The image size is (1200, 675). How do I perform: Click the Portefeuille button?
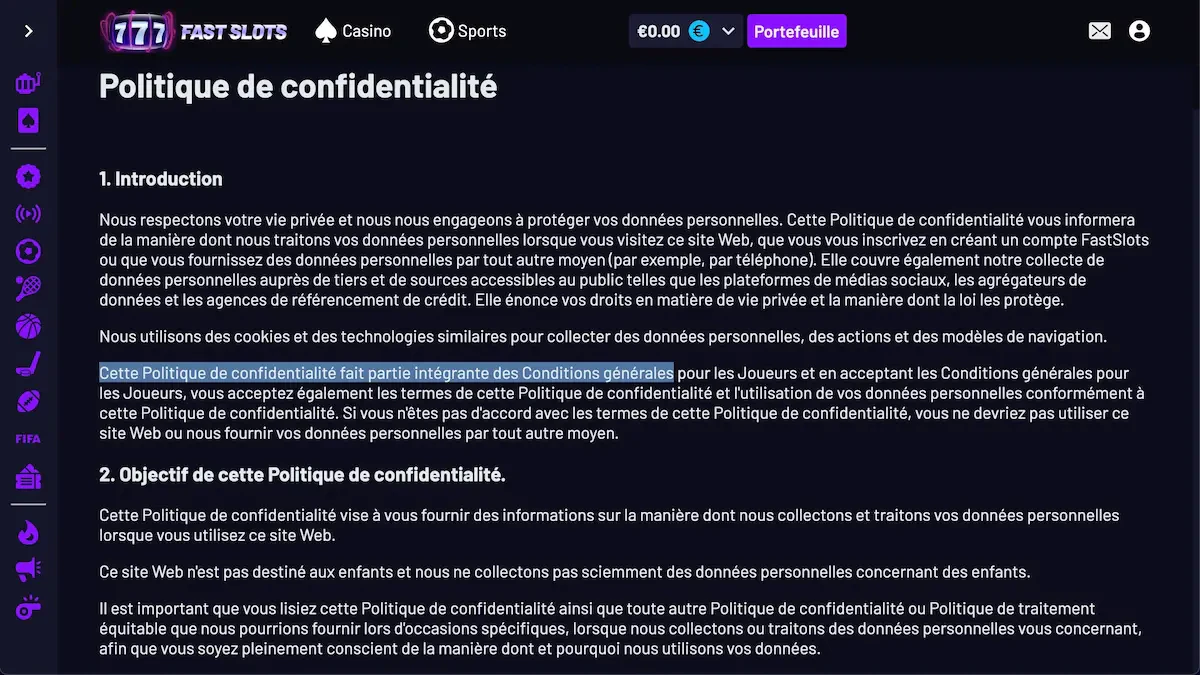796,31
